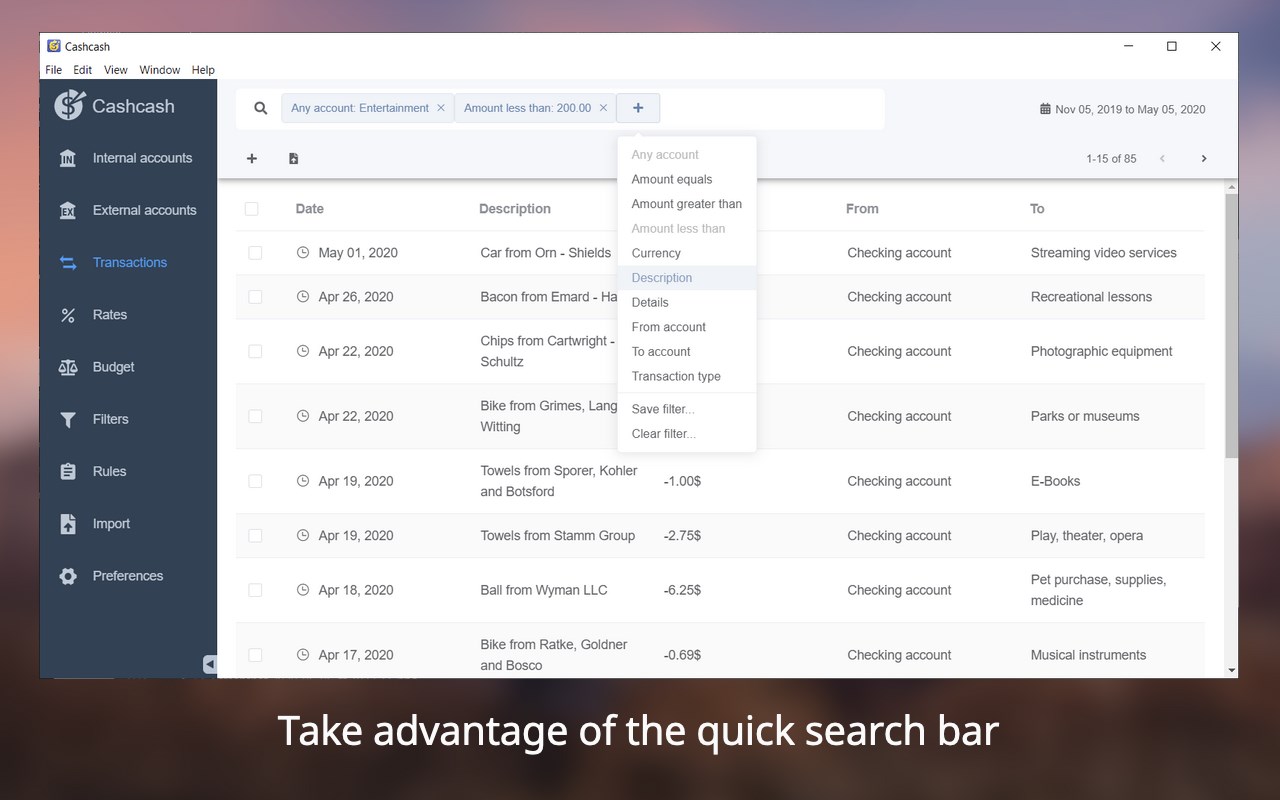Select Amount equals filter option
The width and height of the screenshot is (1280, 800).
687,179
